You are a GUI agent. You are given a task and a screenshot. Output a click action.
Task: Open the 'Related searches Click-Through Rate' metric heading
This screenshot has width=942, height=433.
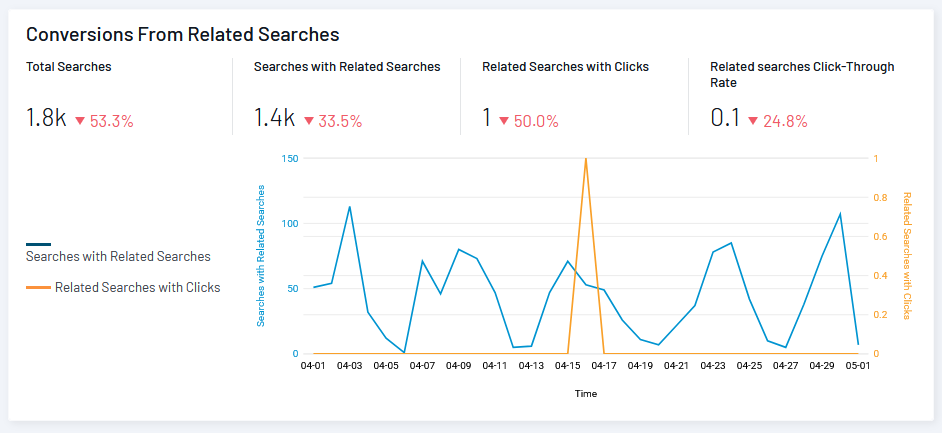click(x=802, y=75)
